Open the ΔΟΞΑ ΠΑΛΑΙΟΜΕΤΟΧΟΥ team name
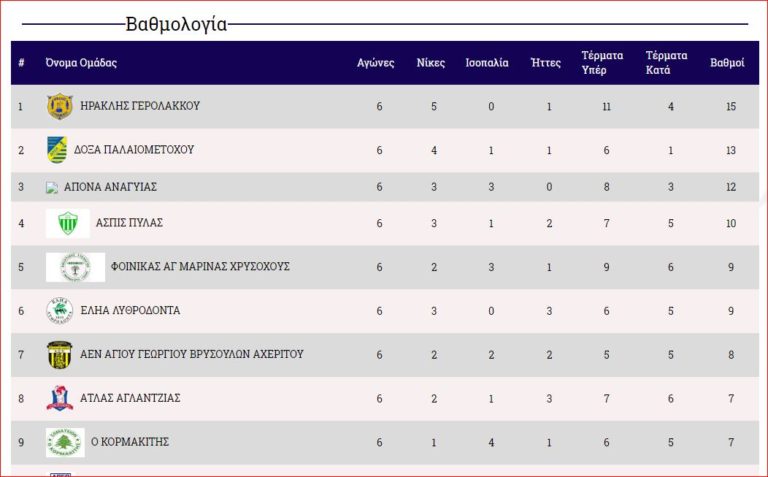Viewport: 768px width, 477px height. tap(134, 150)
